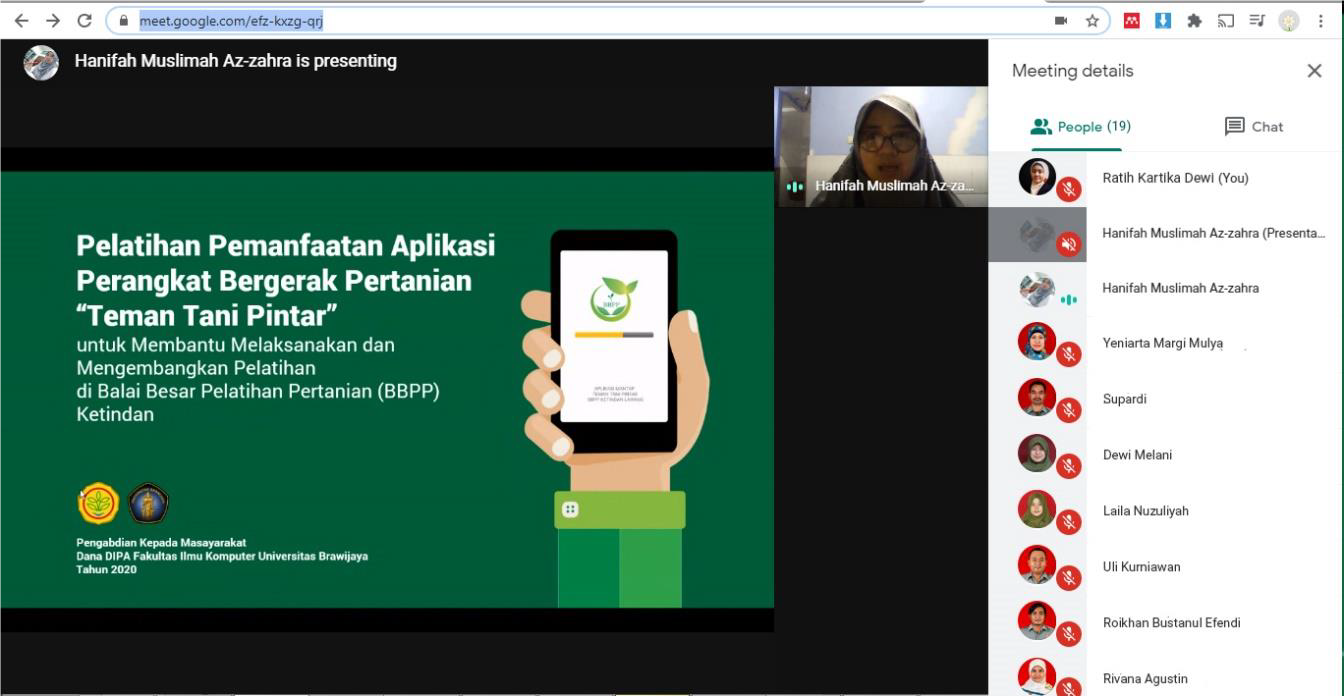Select participant Uli Kurniawan
Screen dimensions: 1344x696
pyautogui.click(x=1165, y=567)
